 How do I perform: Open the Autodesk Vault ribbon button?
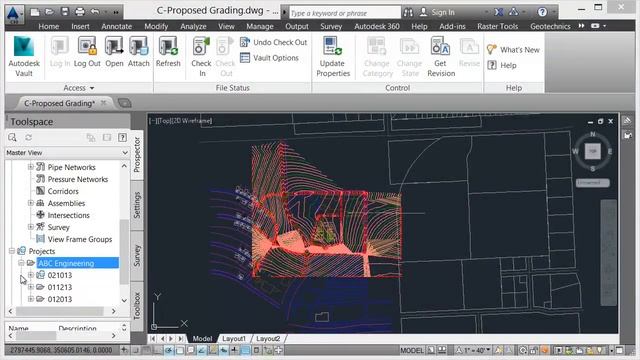coord(24,56)
